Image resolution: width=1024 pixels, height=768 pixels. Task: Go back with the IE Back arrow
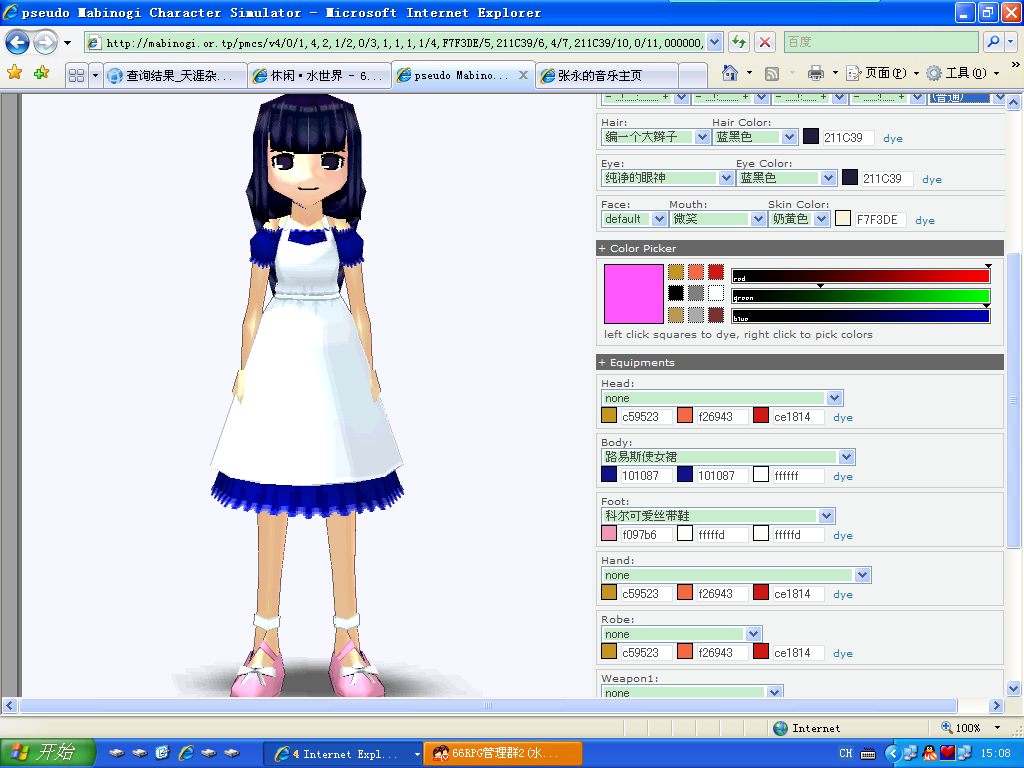(x=17, y=43)
